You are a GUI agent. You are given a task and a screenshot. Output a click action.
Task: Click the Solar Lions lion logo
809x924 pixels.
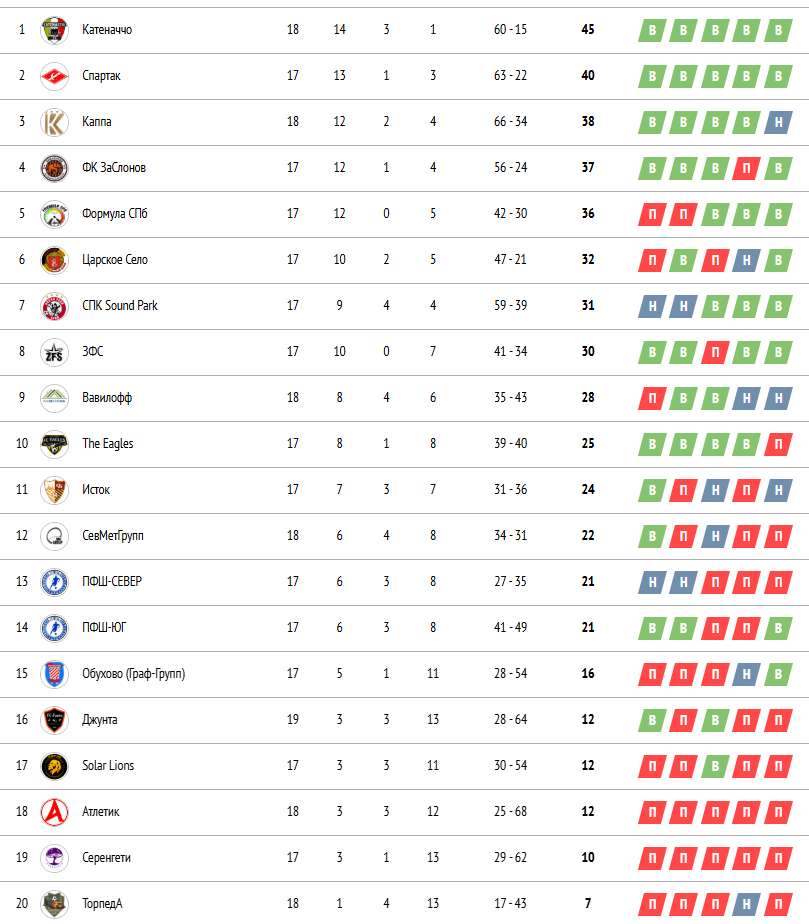[54, 766]
